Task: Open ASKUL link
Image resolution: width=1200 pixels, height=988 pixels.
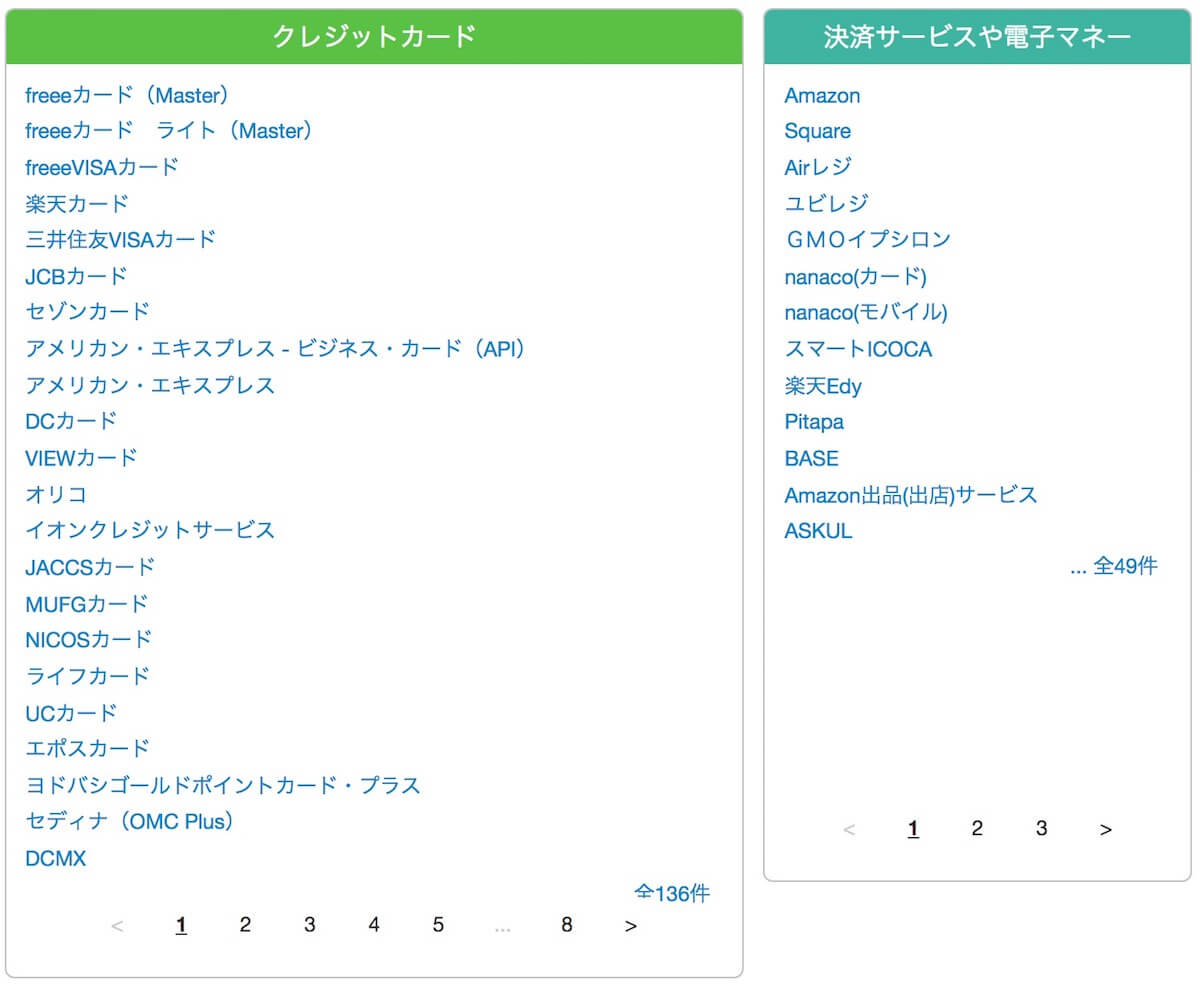Action: point(818,531)
